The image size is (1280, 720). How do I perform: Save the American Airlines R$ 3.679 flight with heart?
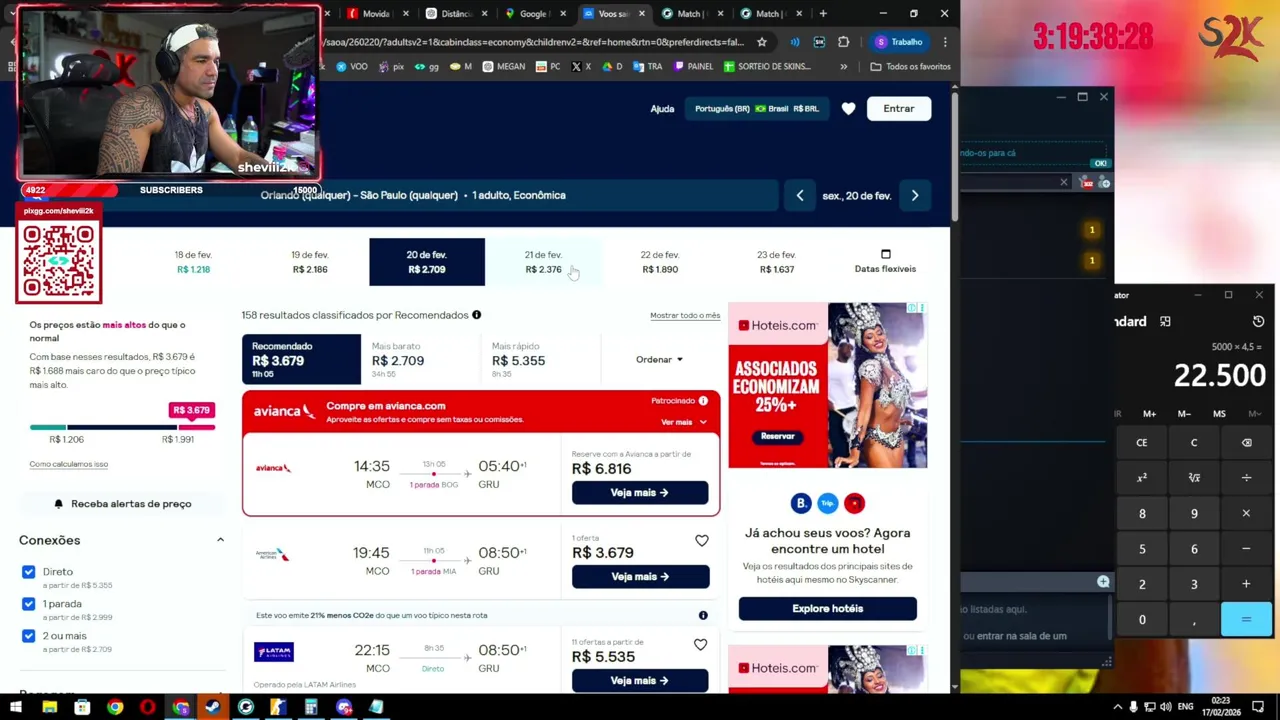pos(701,541)
